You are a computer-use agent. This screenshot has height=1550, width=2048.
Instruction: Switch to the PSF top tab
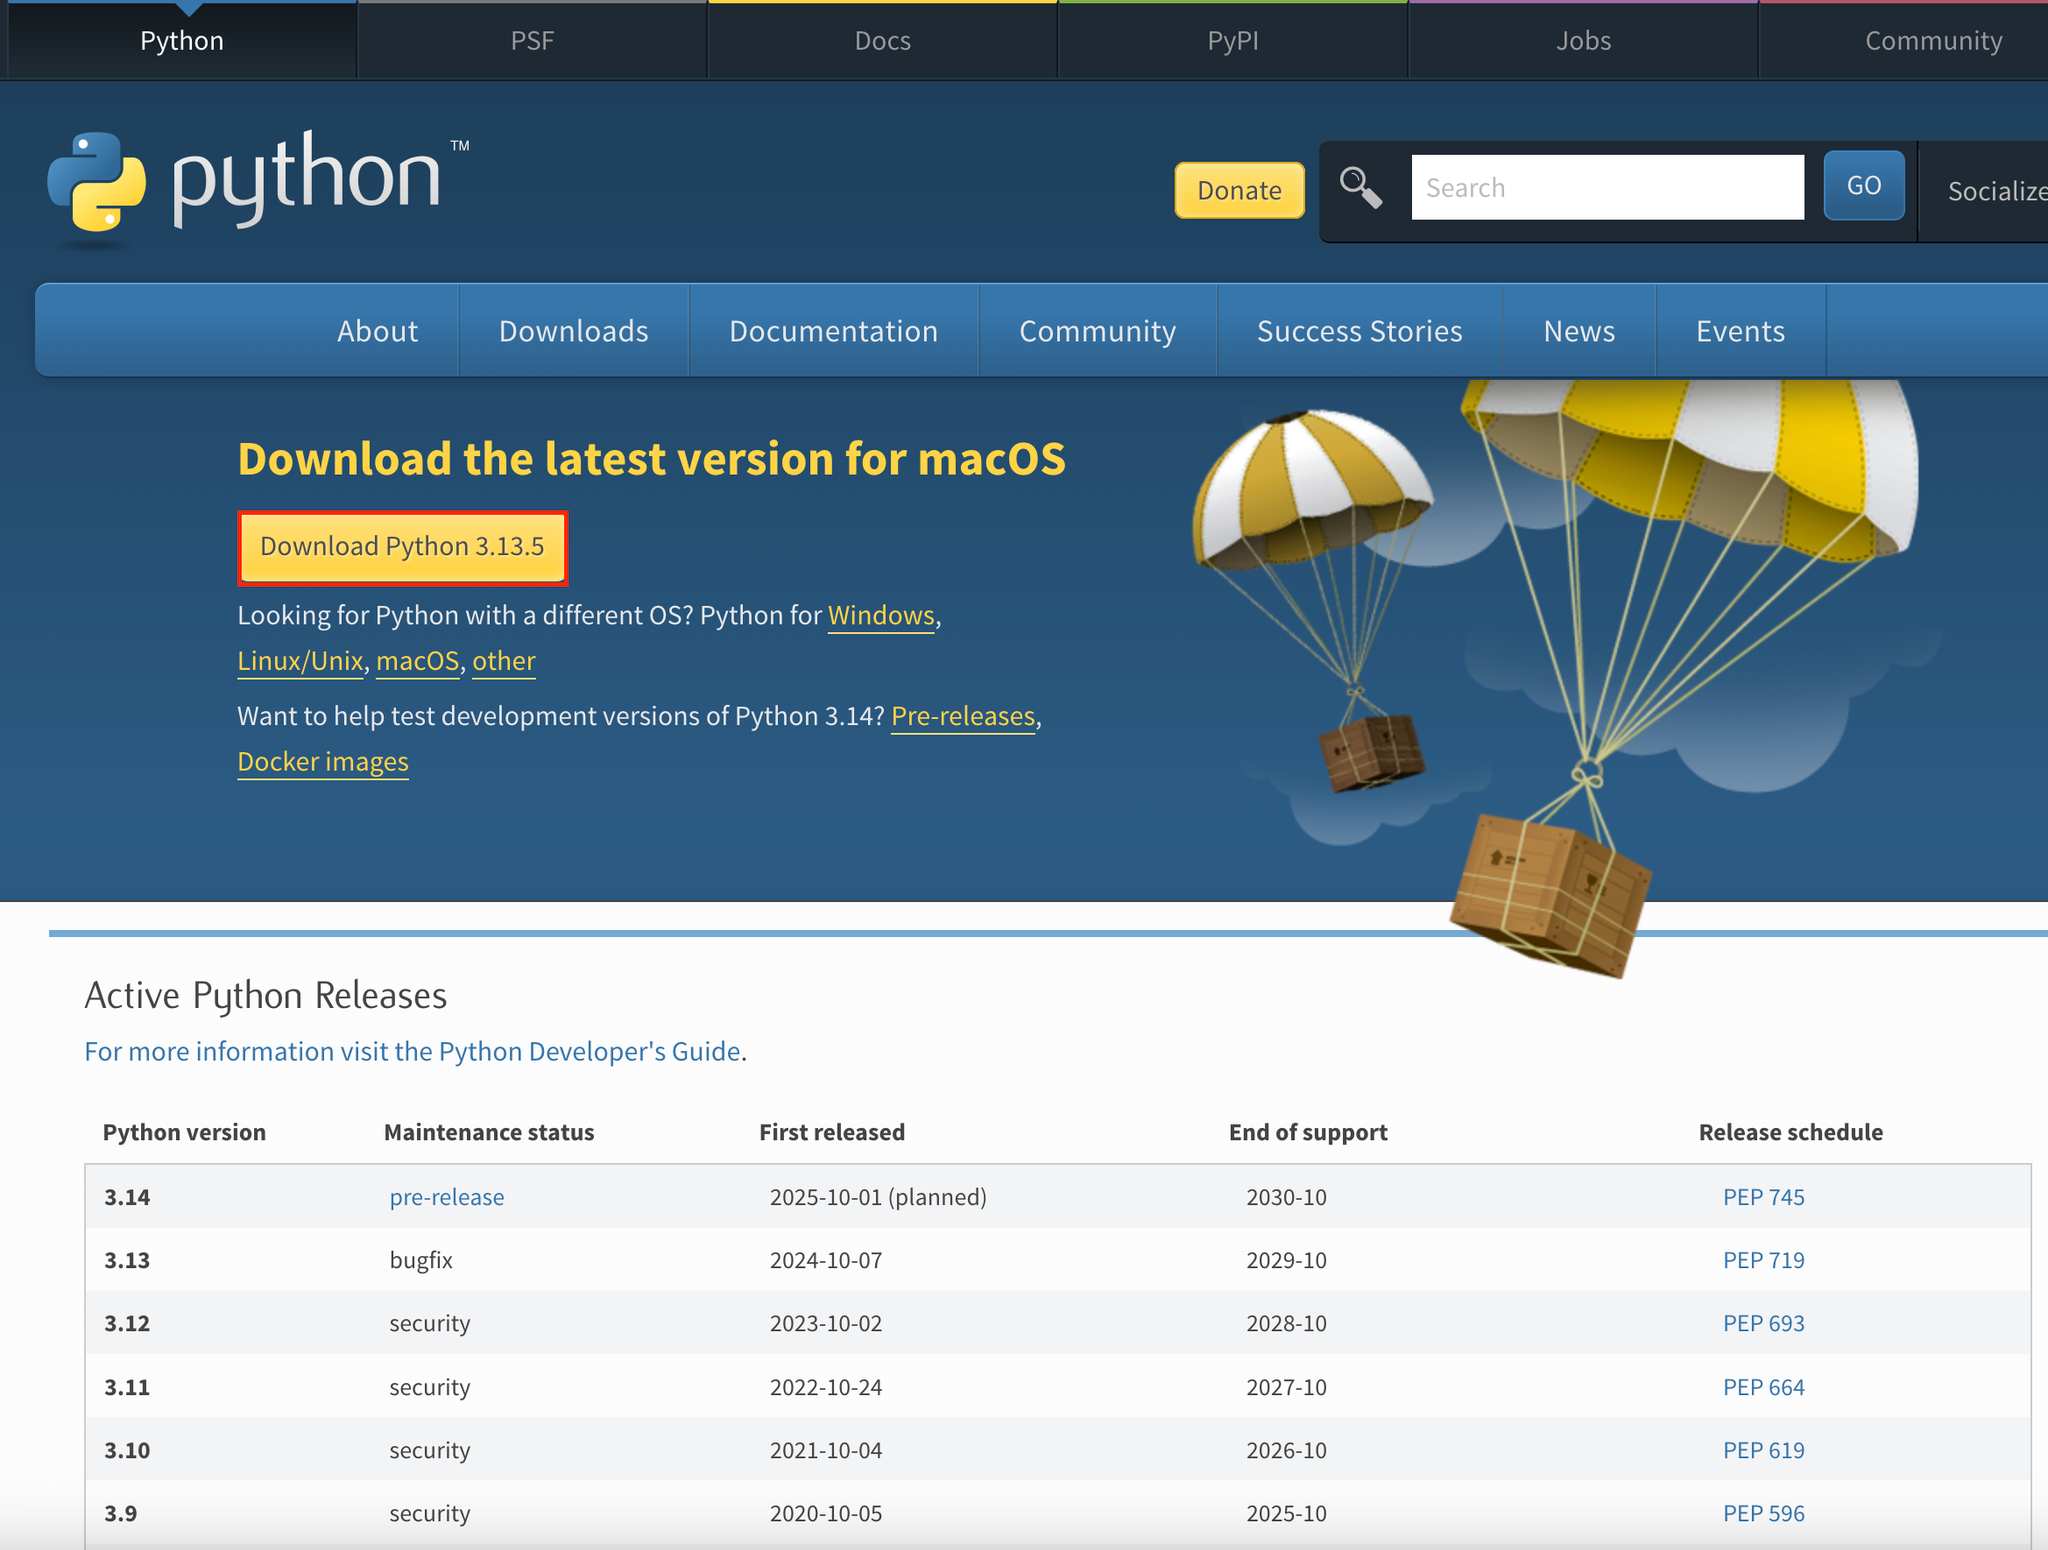tap(532, 40)
